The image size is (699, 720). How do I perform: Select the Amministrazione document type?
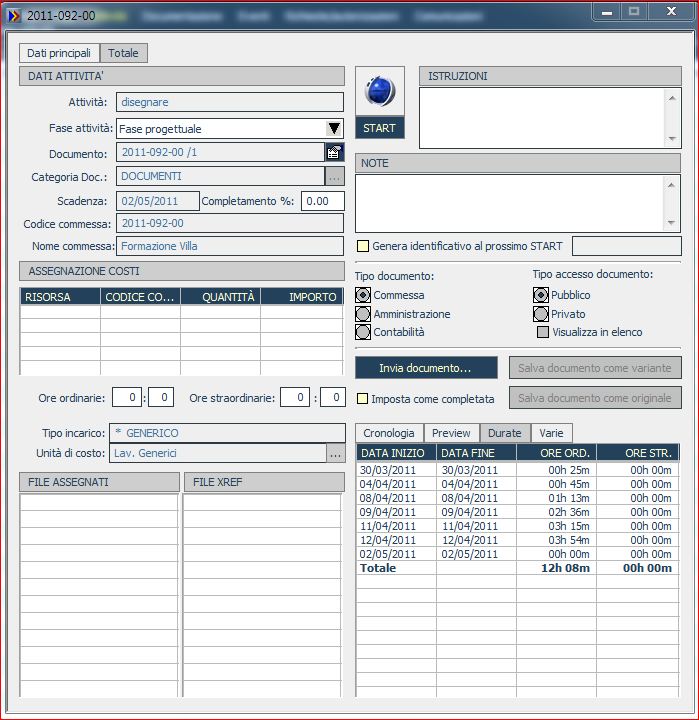362,314
